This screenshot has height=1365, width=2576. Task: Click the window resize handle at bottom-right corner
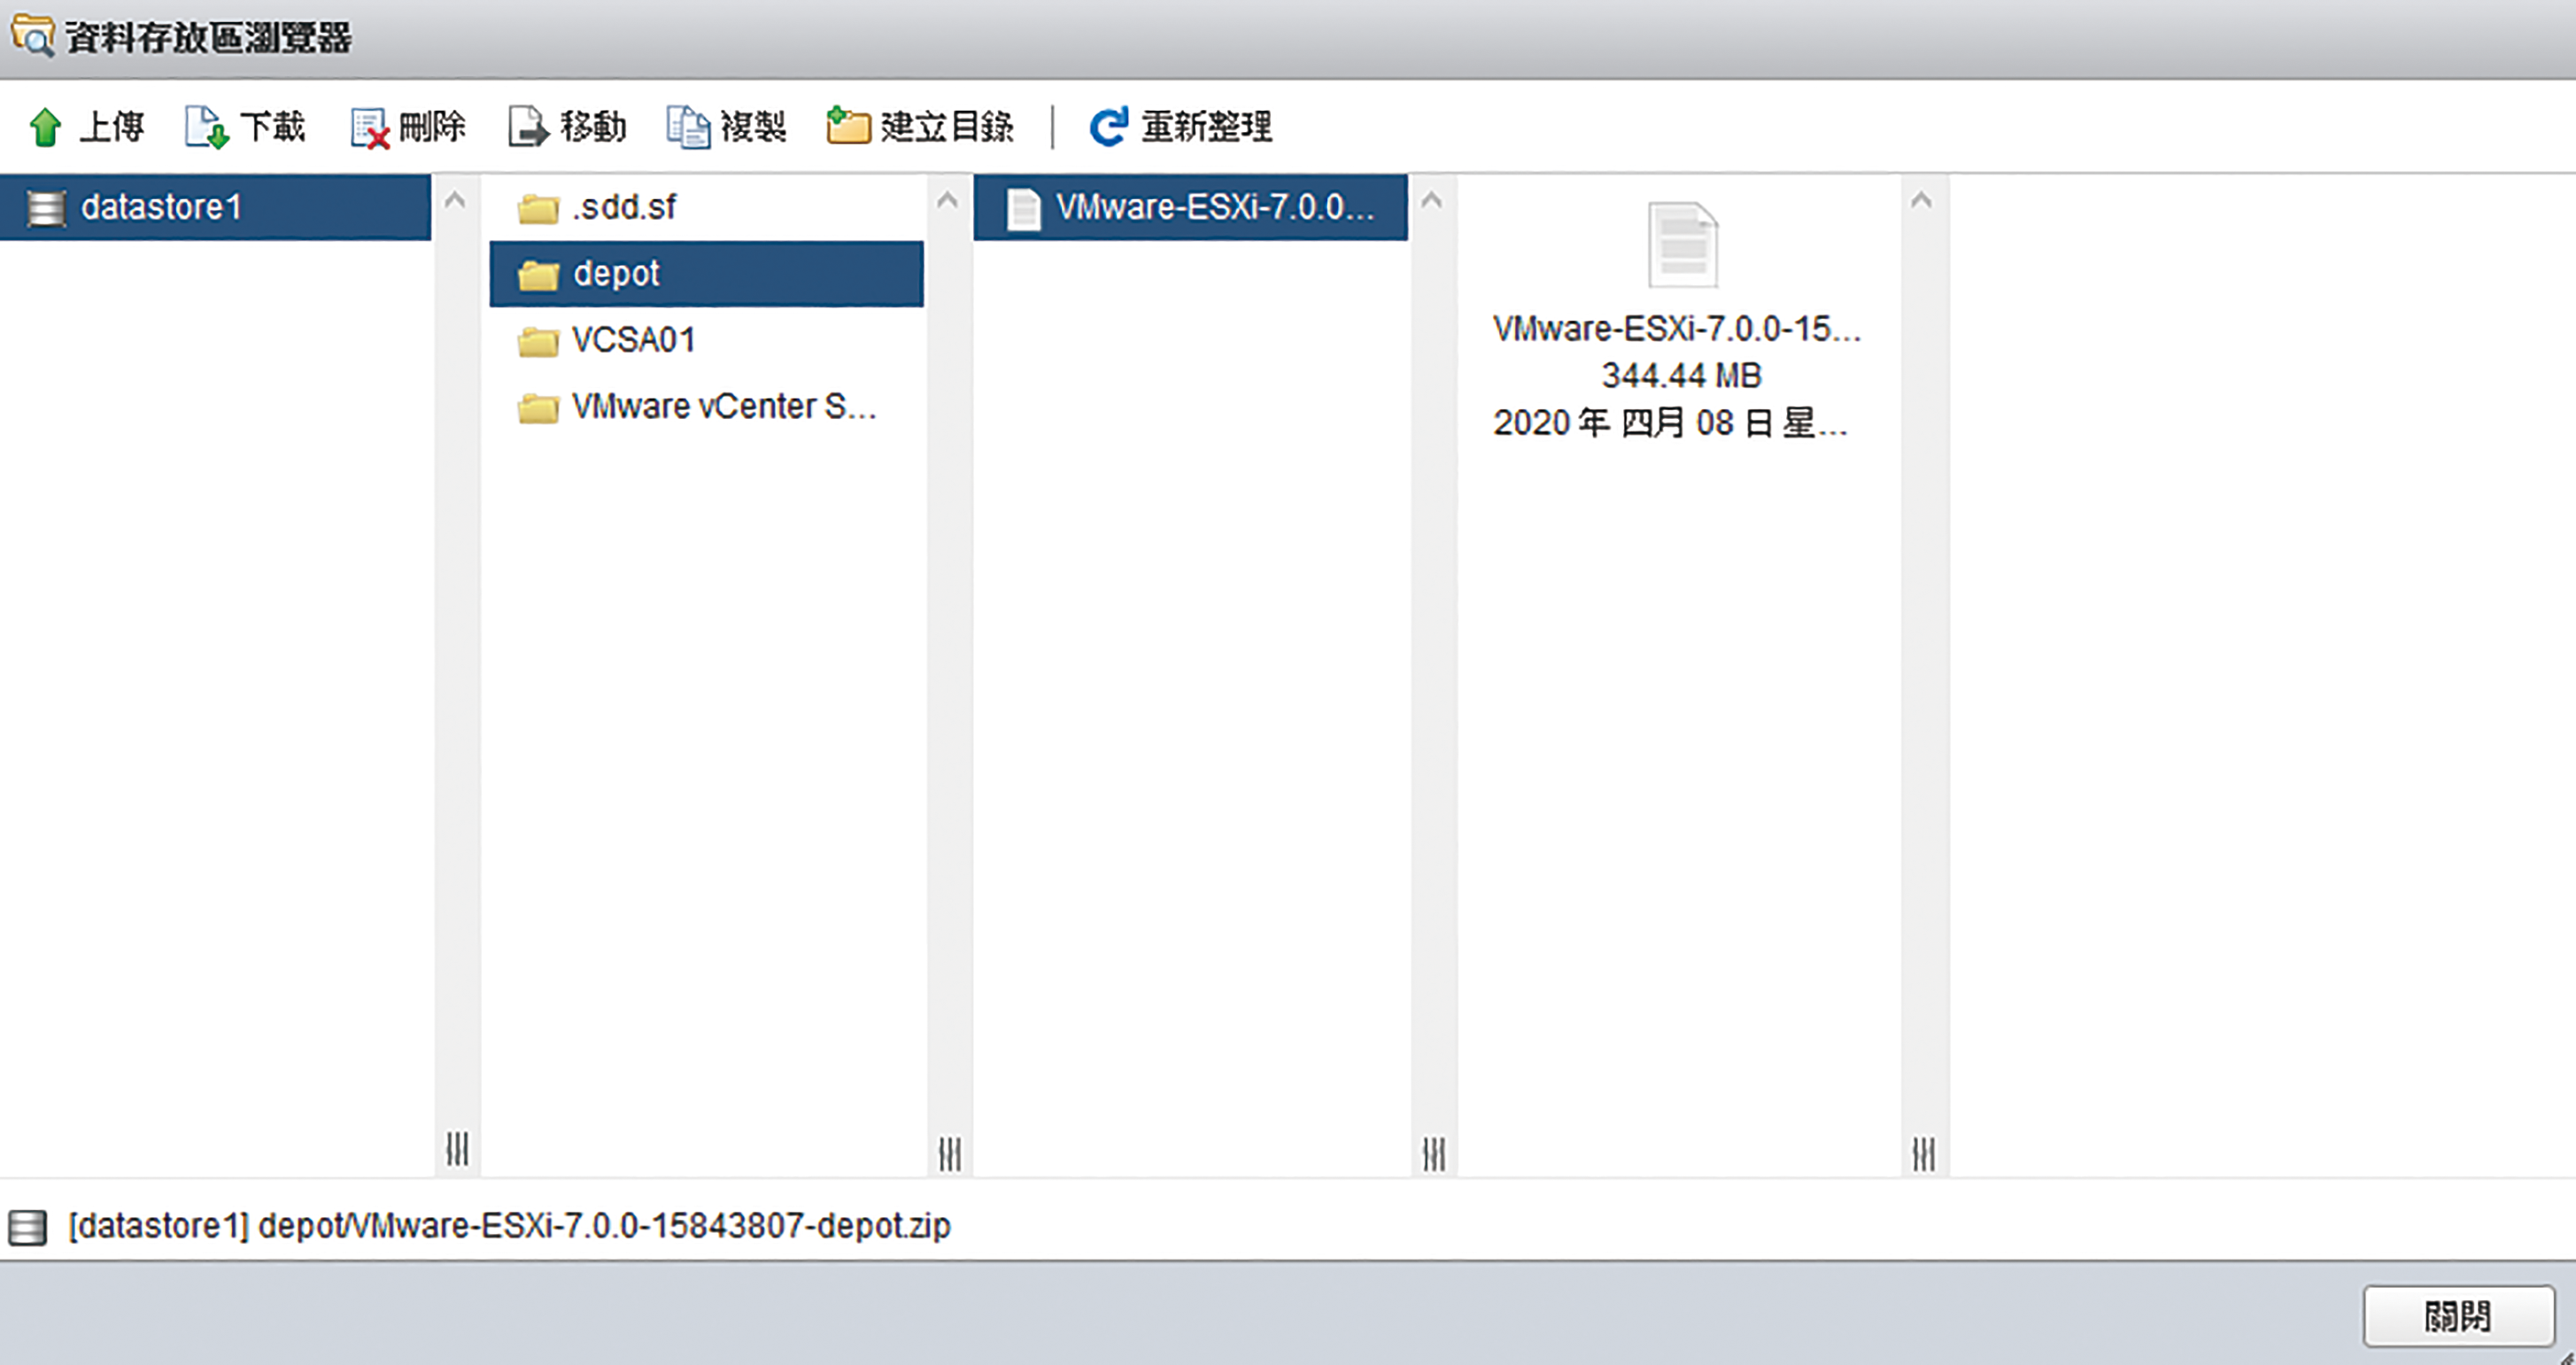point(2566,1356)
